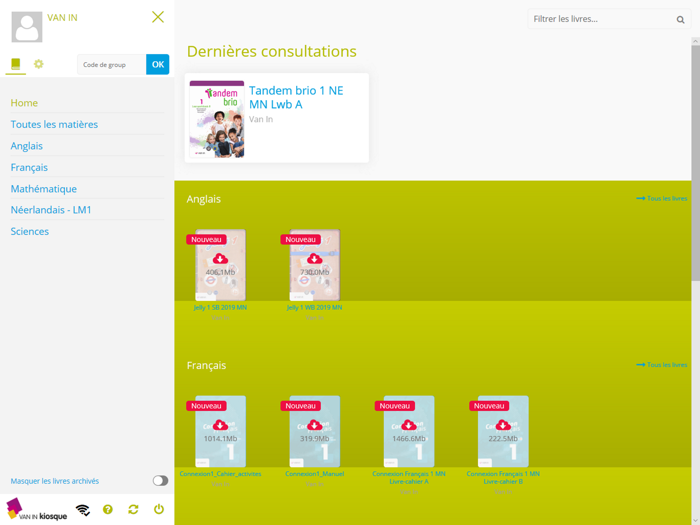The height and width of the screenshot is (525, 700).
Task: Click the Jelly 1 SB 2019 MN title
Action: click(220, 308)
